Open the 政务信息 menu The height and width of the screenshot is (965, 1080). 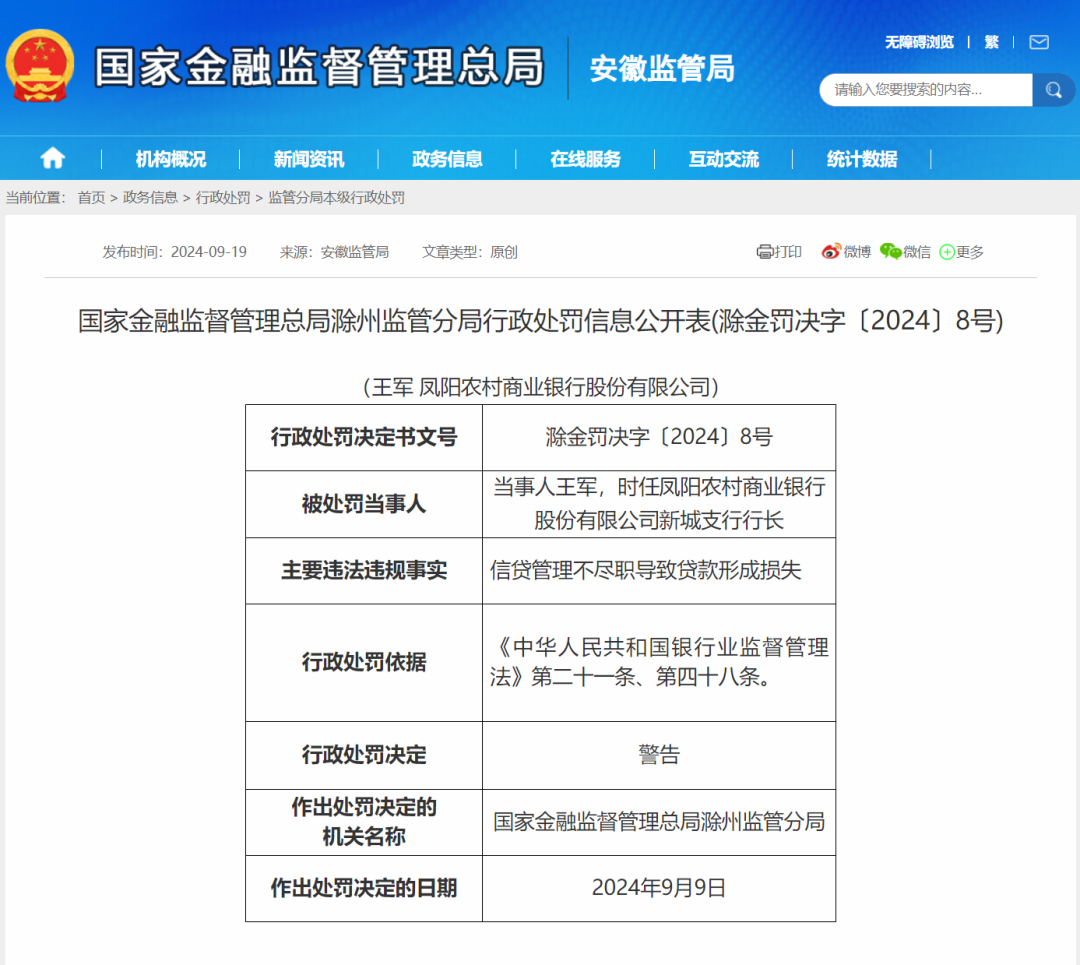point(447,159)
